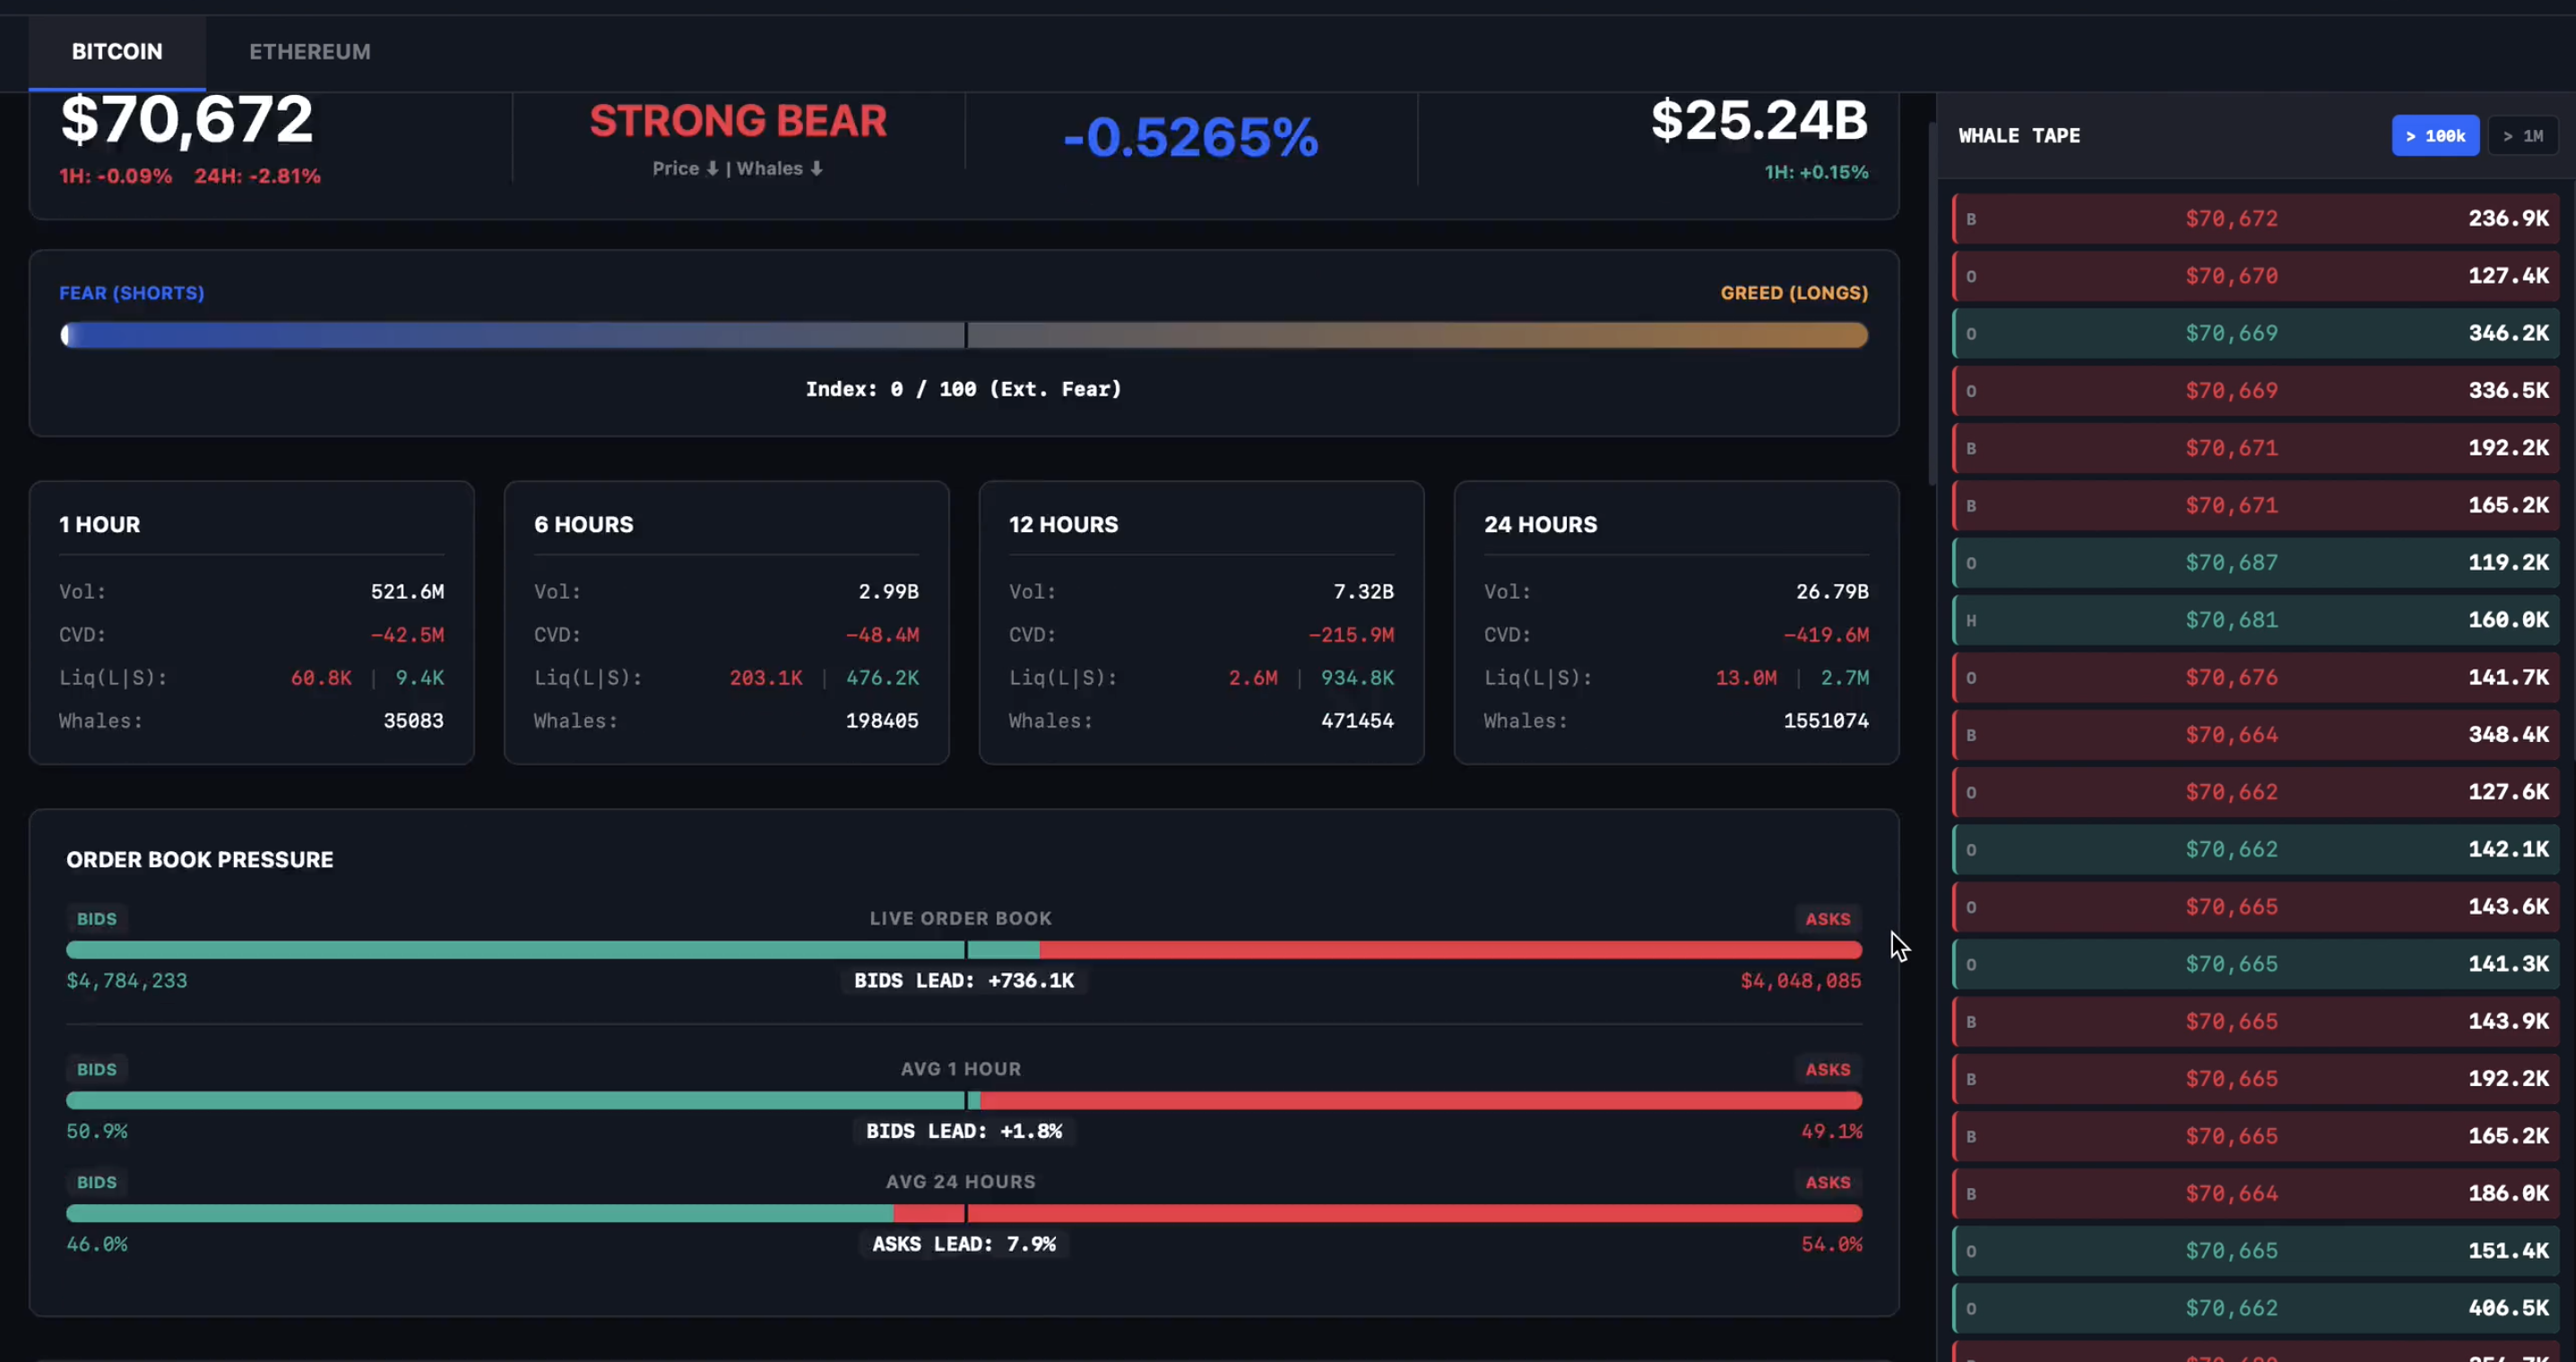Click the H exchange marker on $70,681 trade
Image resolution: width=2576 pixels, height=1362 pixels.
[1971, 621]
